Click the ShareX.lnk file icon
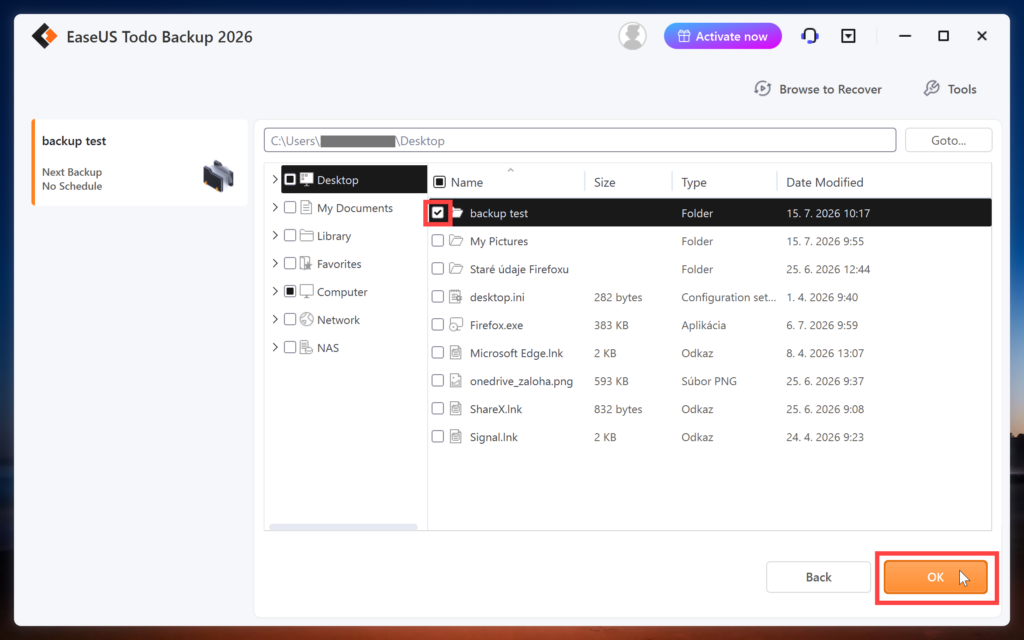This screenshot has height=640, width=1024. (456, 409)
